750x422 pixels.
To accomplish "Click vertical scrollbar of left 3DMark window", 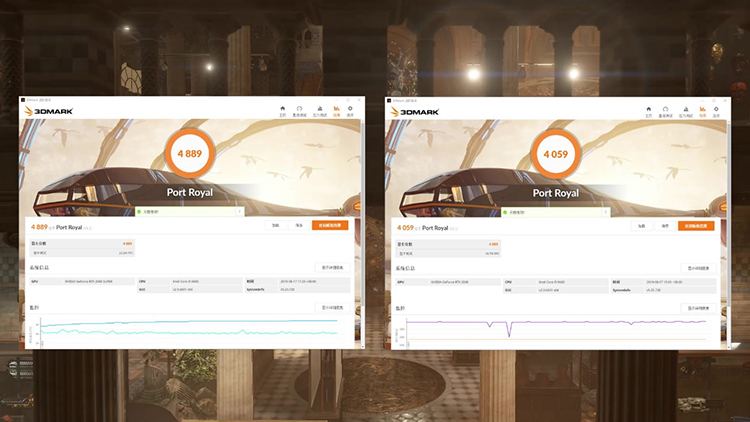I will pyautogui.click(x=362, y=233).
